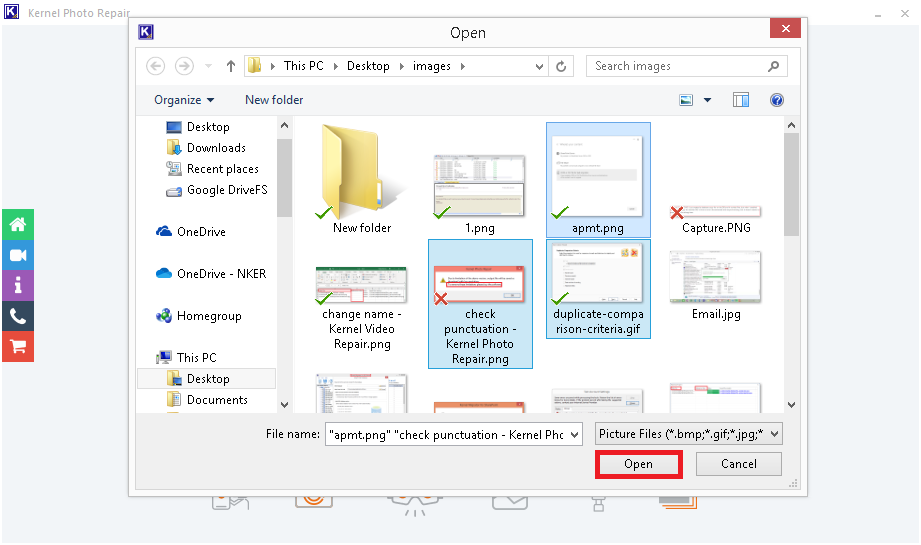This screenshot has width=921, height=545.
Task: Show the preview pane icon
Action: pos(741,100)
